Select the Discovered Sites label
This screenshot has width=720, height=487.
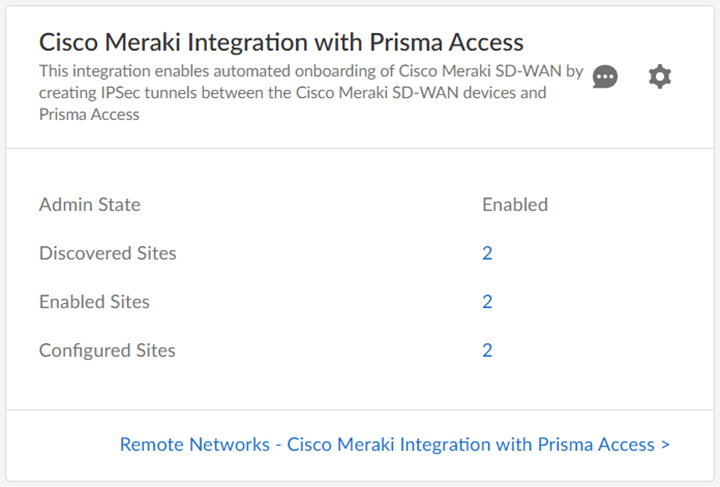[108, 253]
